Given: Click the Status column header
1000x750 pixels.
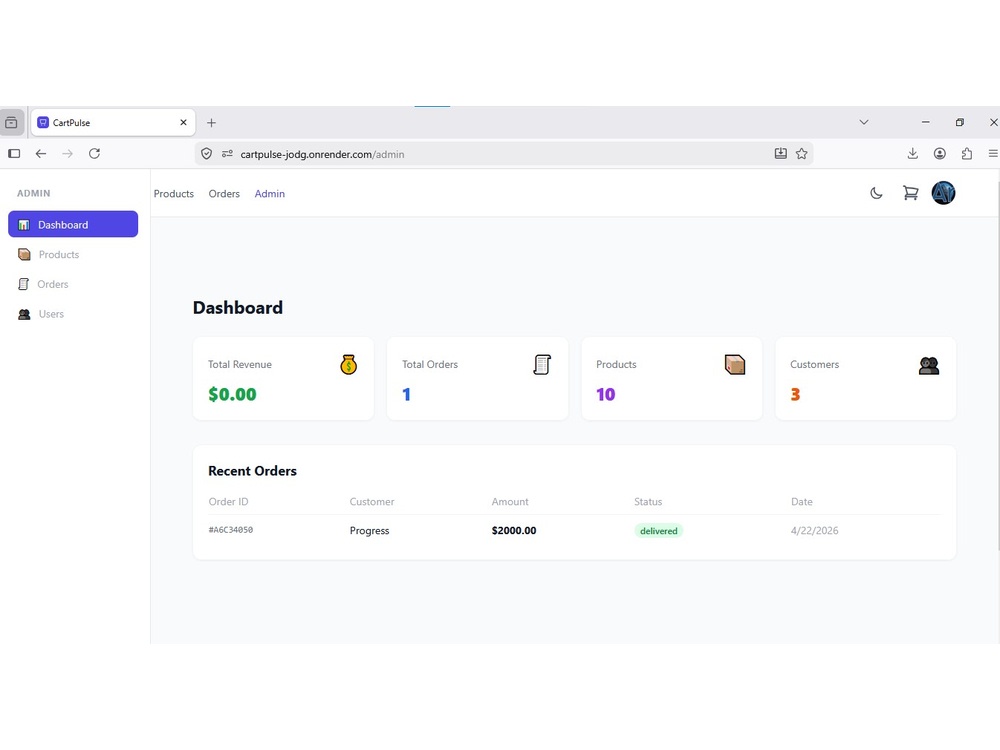Looking at the screenshot, I should click(648, 502).
